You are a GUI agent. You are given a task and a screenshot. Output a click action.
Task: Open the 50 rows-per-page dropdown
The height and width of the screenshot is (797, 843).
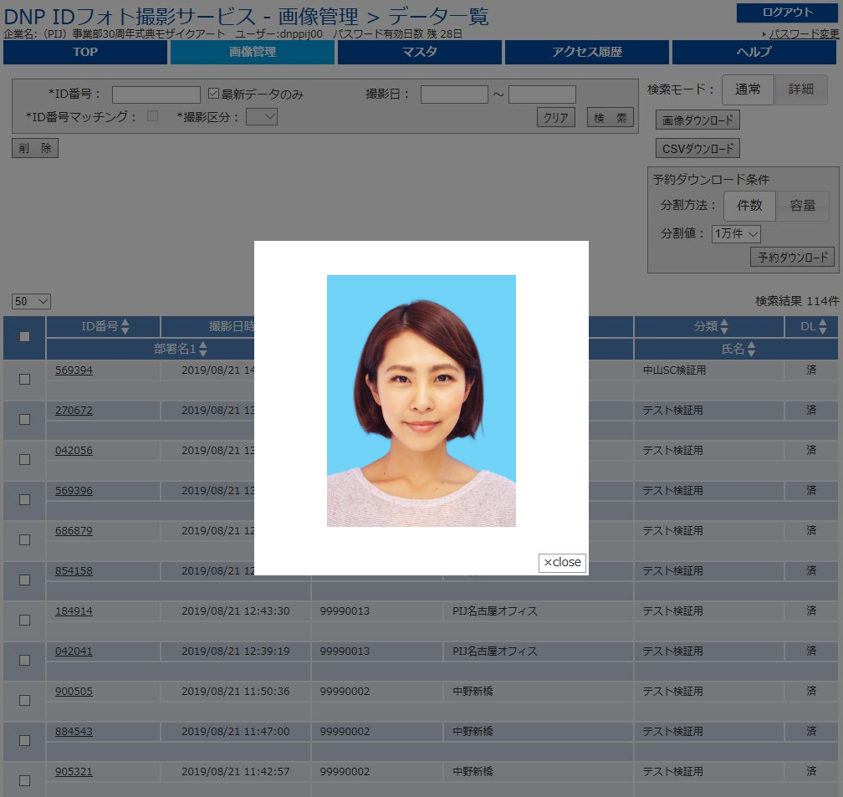coord(31,301)
